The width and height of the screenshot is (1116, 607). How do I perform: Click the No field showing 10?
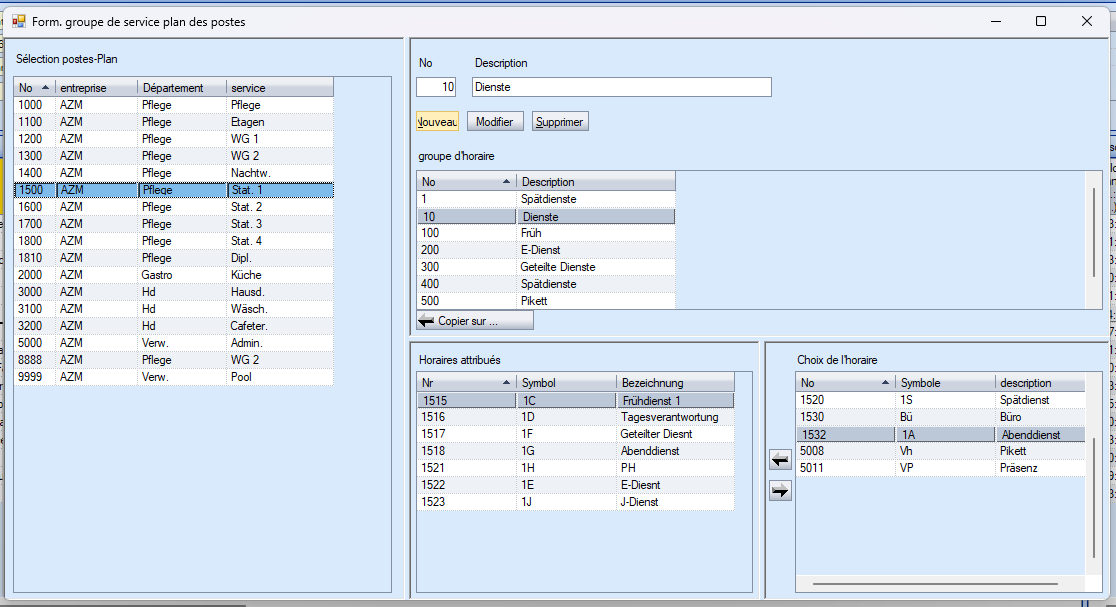436,87
